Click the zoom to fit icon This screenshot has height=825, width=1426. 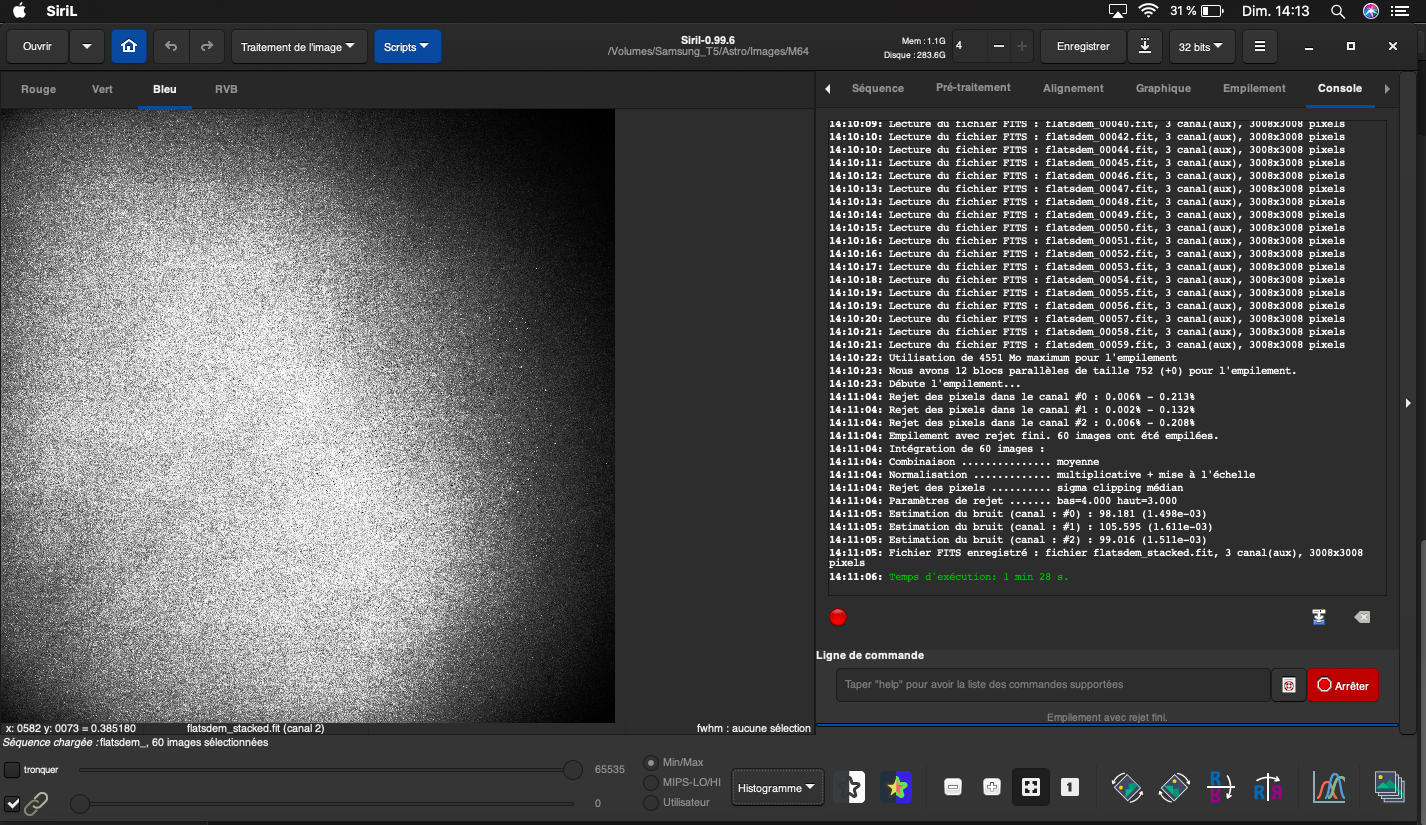(x=1030, y=787)
